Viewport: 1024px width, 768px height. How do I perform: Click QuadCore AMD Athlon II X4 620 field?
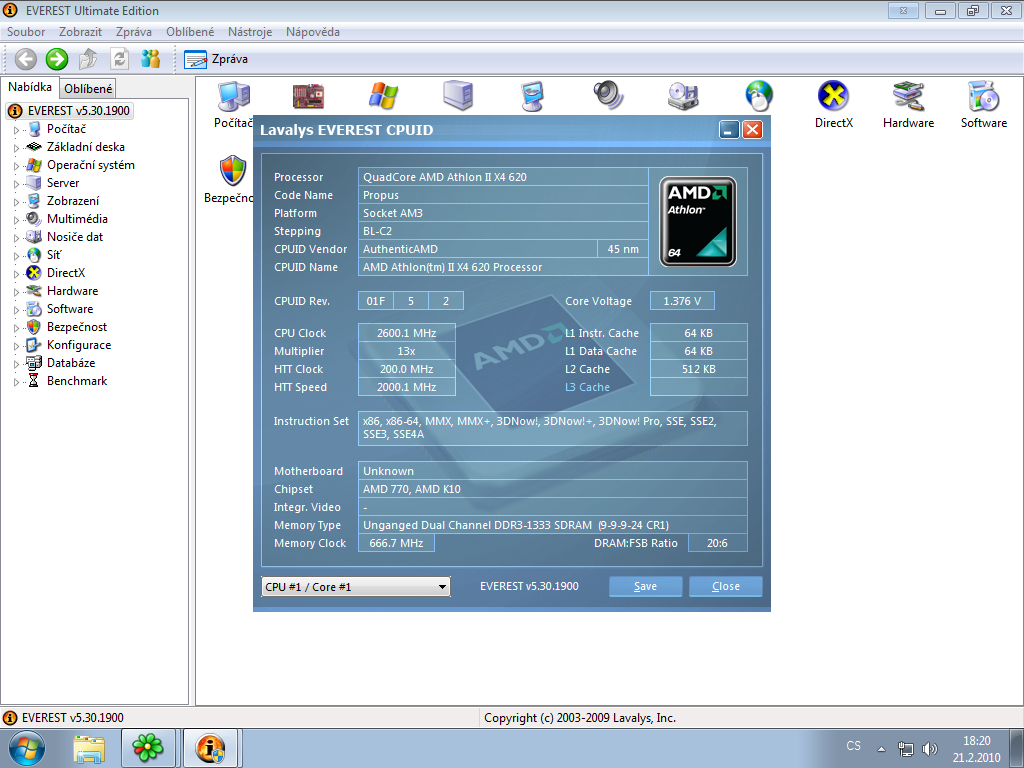[x=503, y=177]
